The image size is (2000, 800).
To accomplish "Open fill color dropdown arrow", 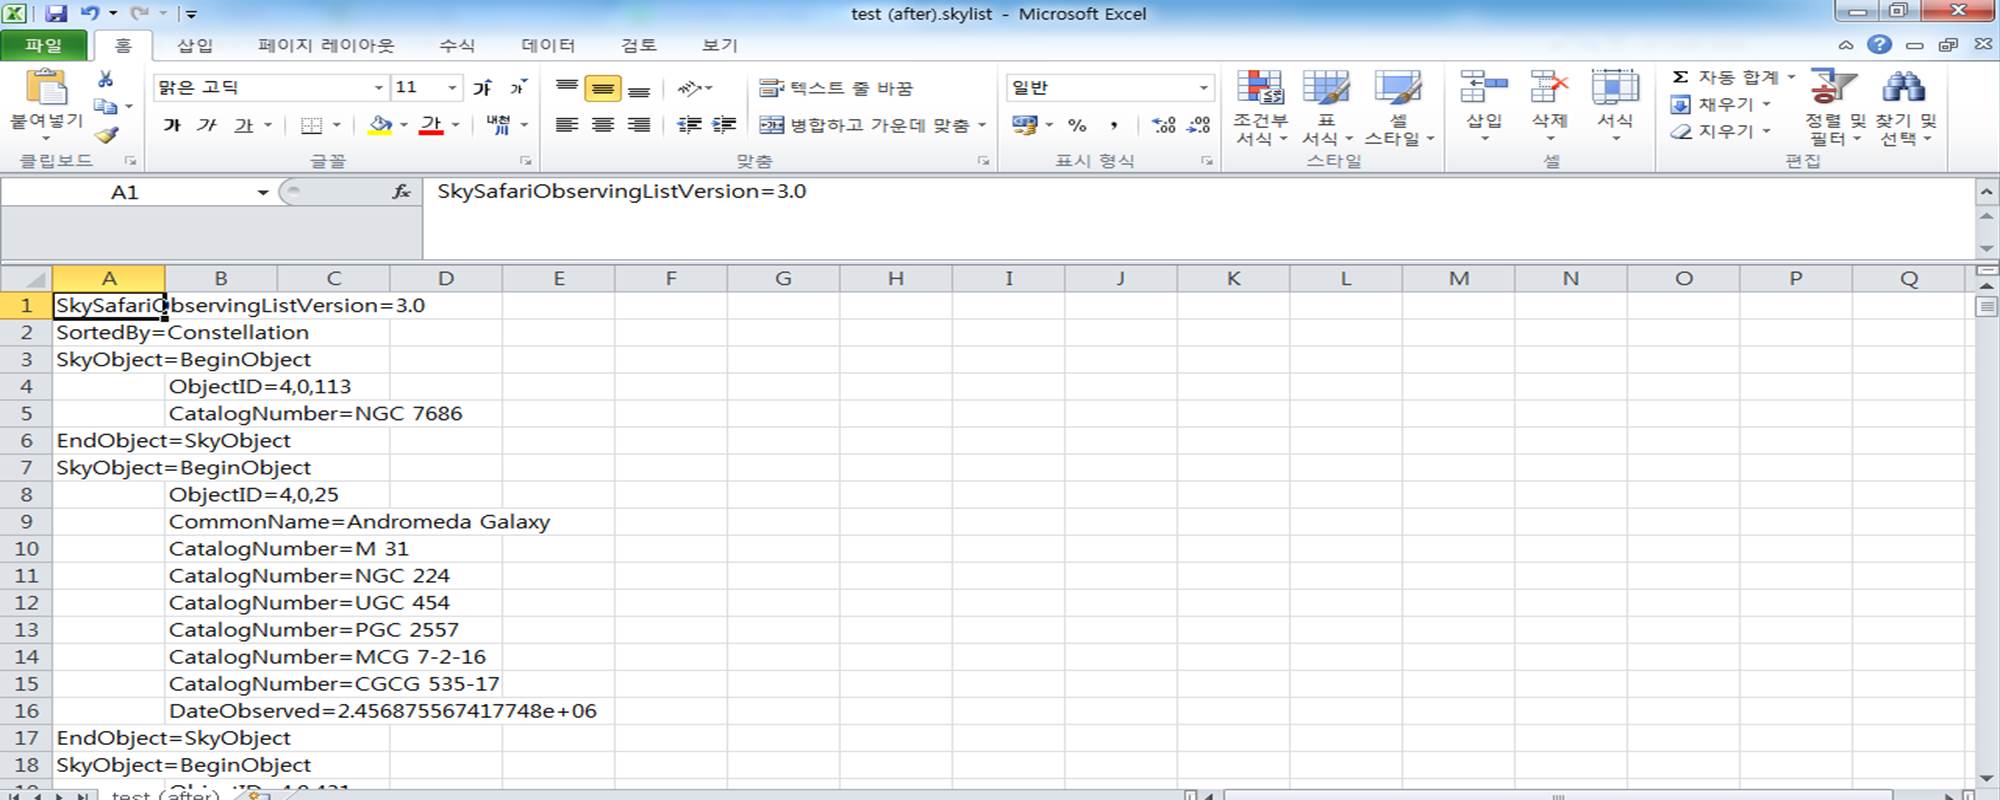I will tap(404, 125).
